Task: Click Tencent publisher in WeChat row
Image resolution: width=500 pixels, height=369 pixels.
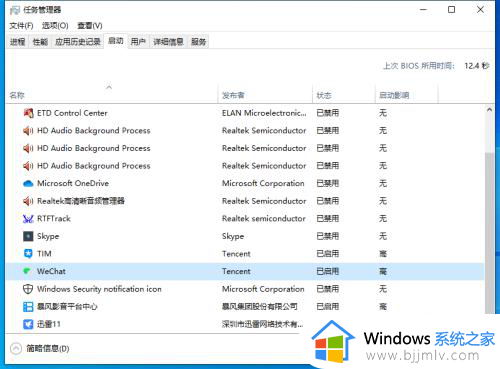Action: (x=236, y=271)
